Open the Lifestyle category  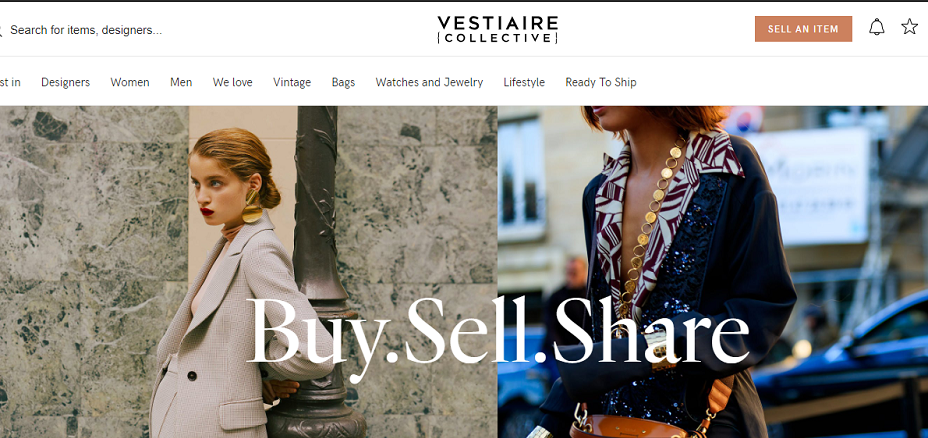(524, 82)
